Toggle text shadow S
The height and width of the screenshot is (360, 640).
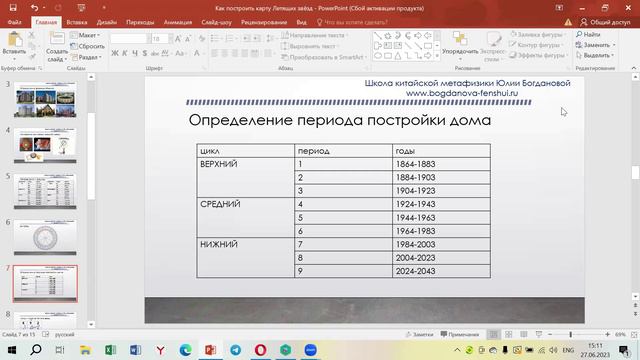(144, 53)
